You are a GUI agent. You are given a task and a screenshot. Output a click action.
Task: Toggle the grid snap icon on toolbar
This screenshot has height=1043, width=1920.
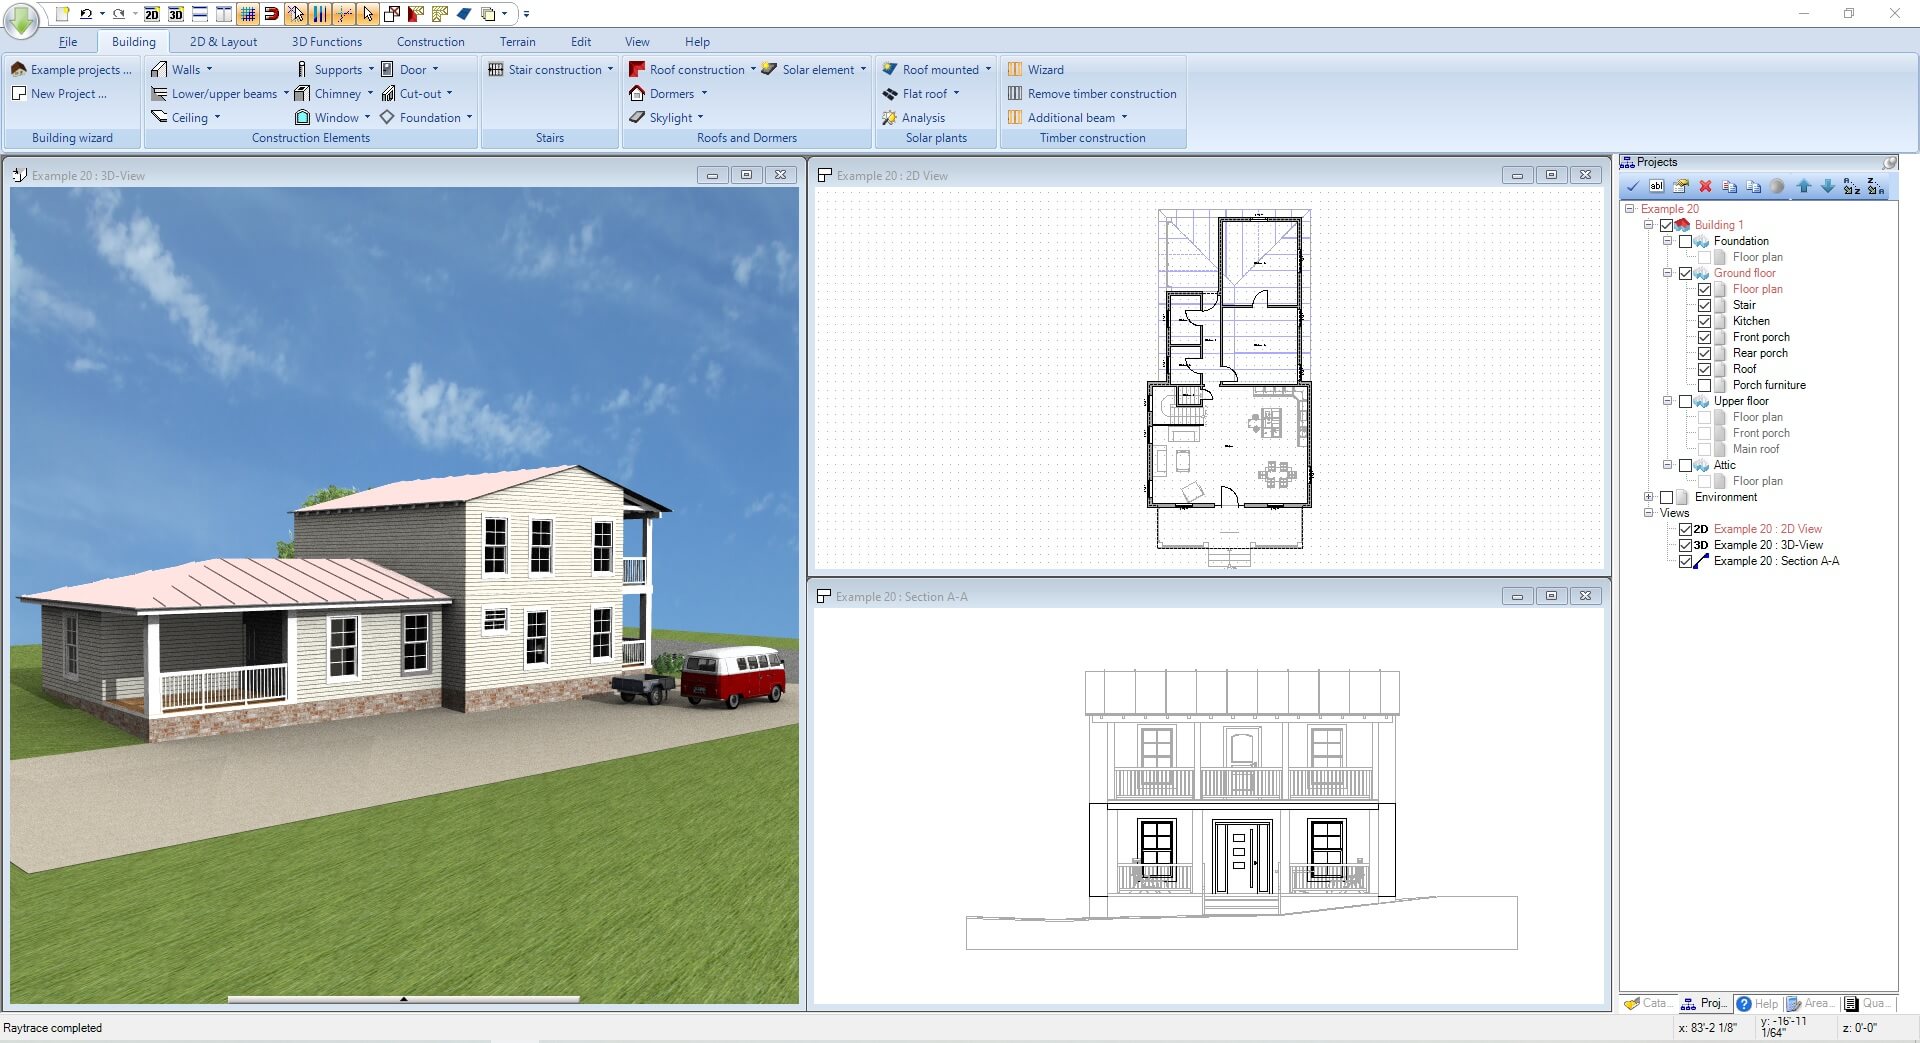[x=246, y=15]
